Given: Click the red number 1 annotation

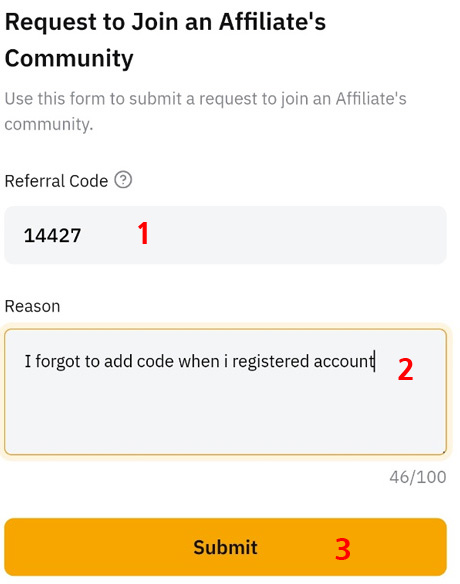Looking at the screenshot, I should tap(143, 233).
